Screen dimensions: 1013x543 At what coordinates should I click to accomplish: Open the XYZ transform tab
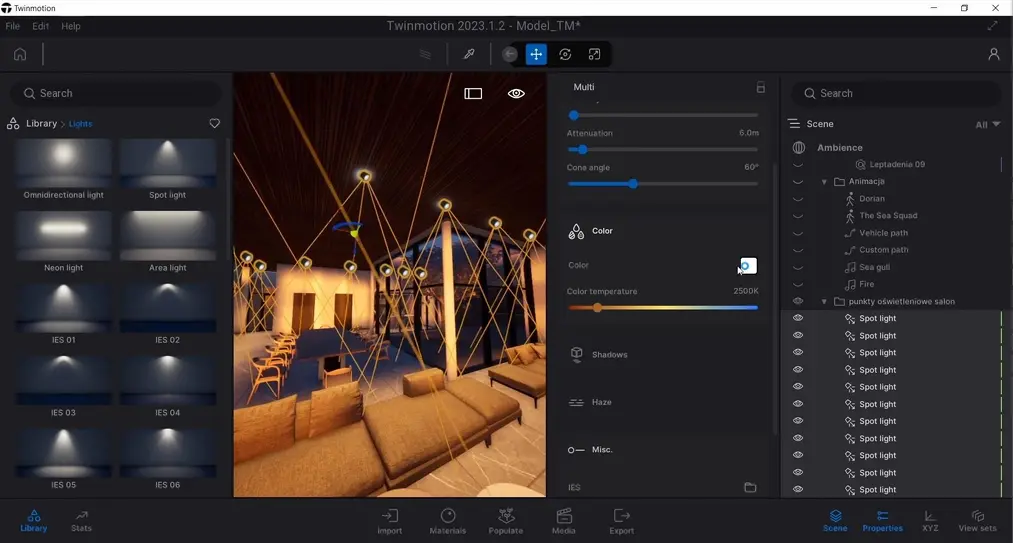coord(930,521)
